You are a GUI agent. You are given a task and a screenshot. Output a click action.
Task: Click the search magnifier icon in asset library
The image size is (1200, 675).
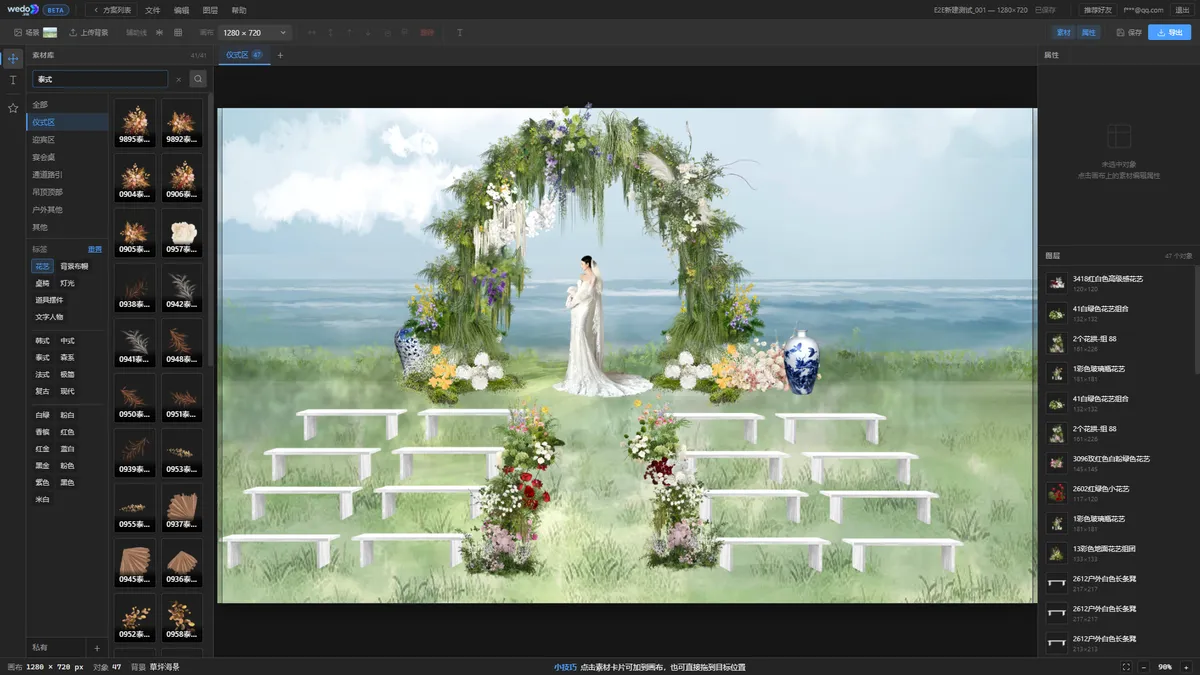[x=198, y=79]
